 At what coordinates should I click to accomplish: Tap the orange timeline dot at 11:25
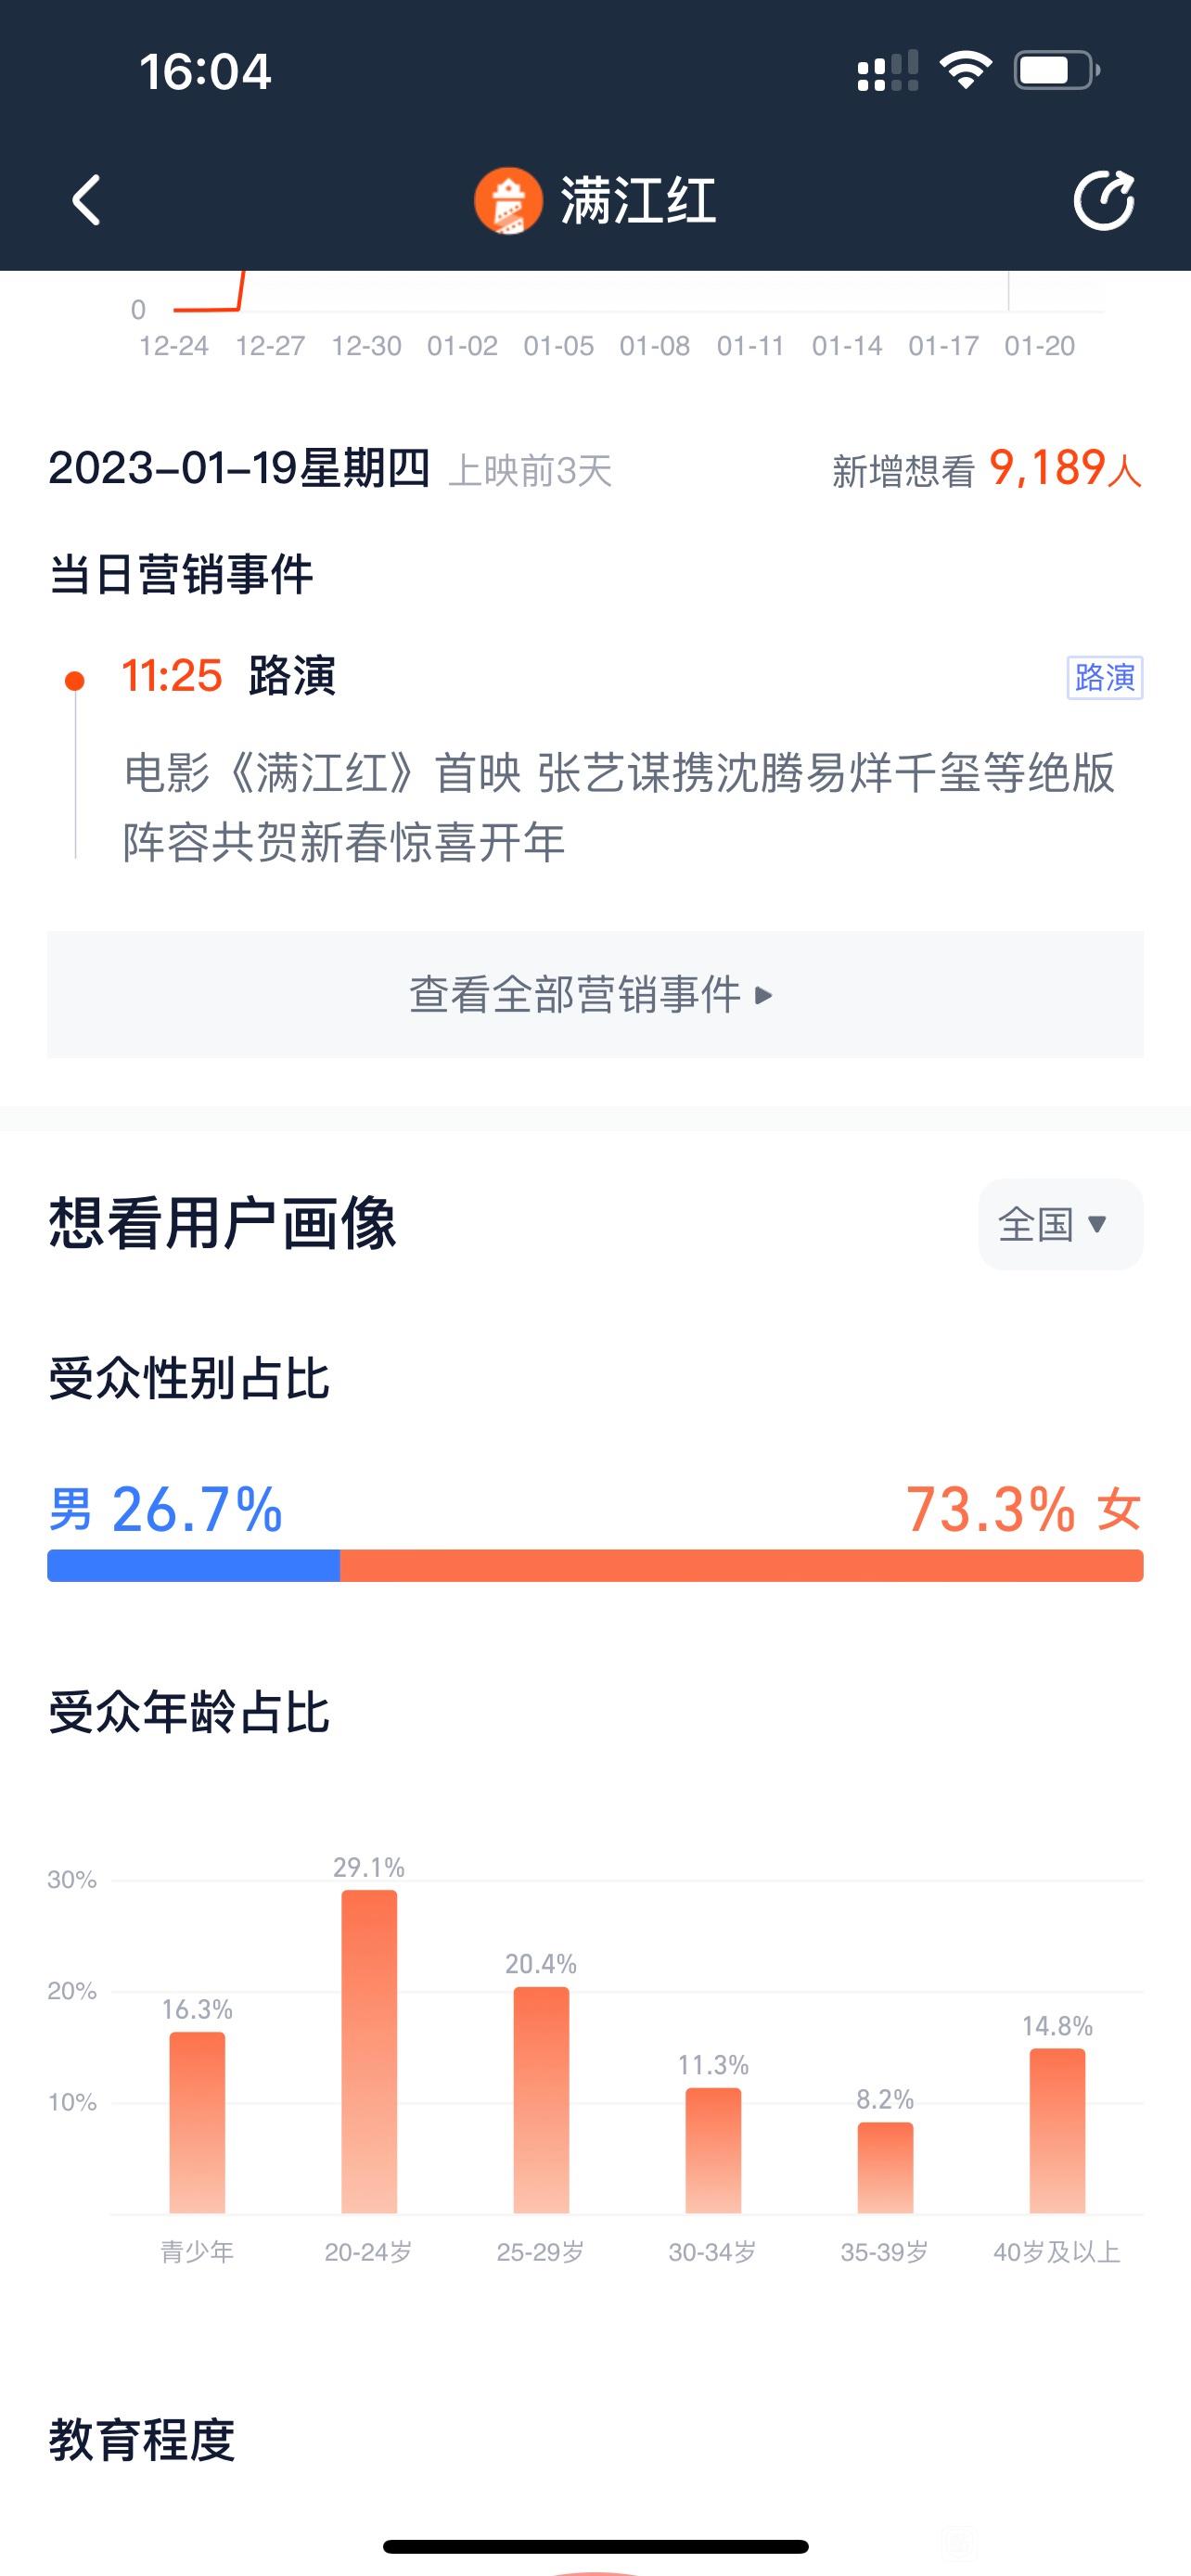coord(74,681)
